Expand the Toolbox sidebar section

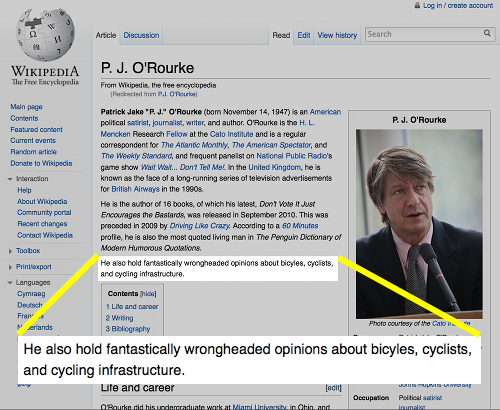coord(10,251)
